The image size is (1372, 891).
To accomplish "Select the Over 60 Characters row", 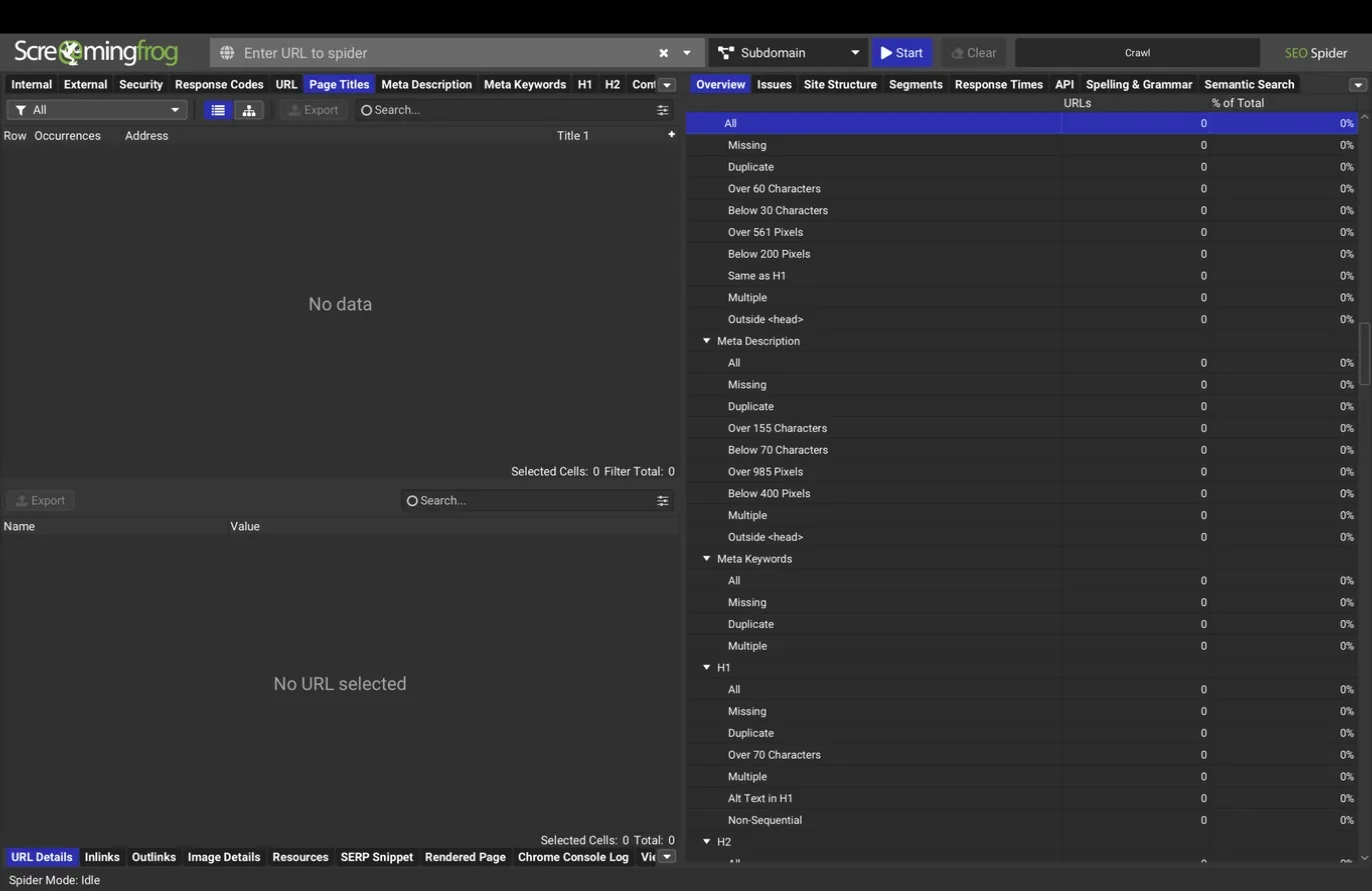I will point(1021,189).
